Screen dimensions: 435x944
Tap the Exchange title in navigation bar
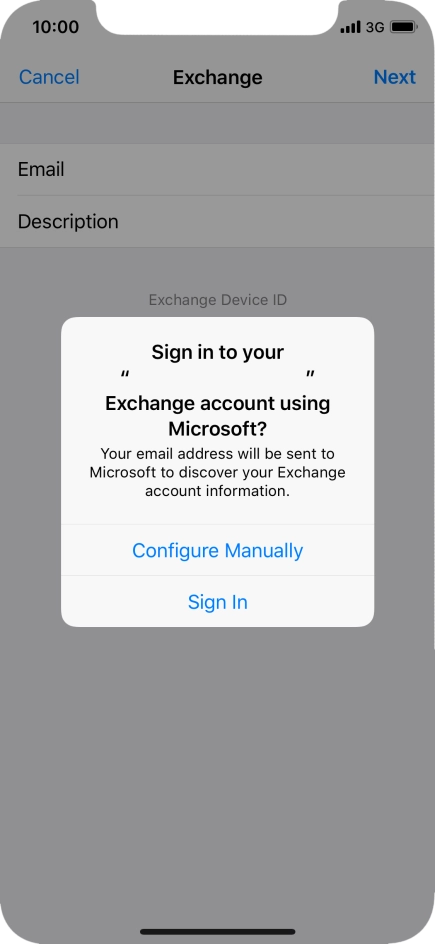point(217,77)
